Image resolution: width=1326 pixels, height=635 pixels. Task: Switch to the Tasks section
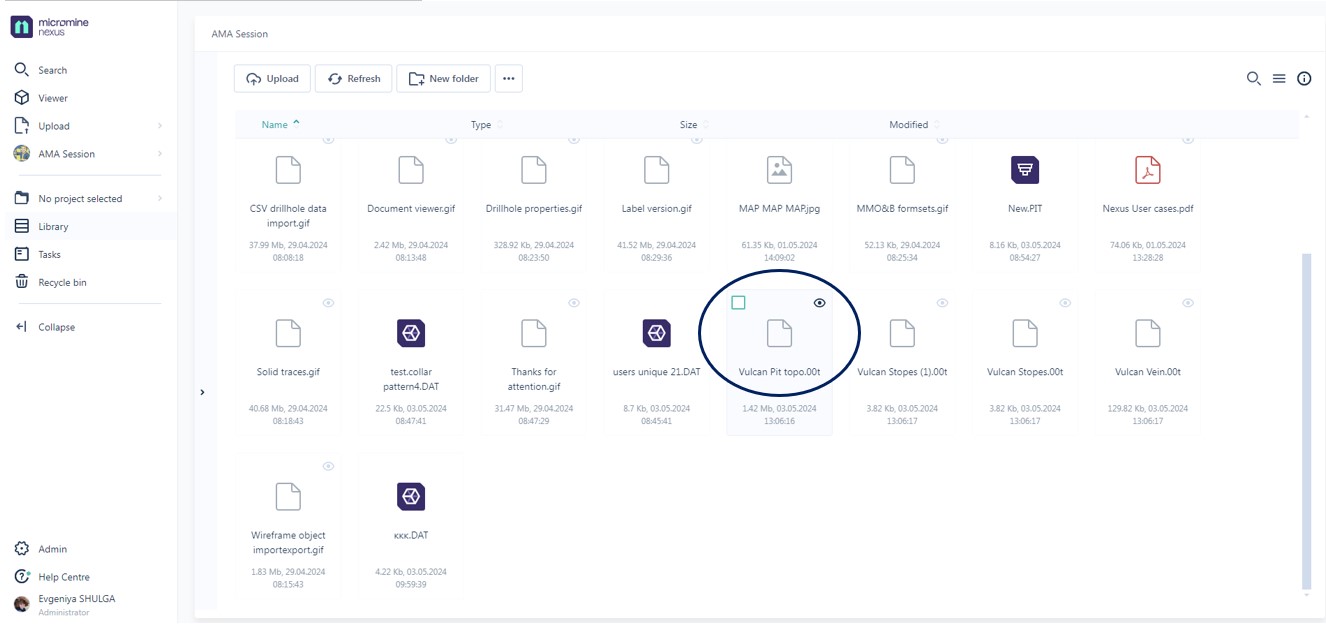[52, 254]
